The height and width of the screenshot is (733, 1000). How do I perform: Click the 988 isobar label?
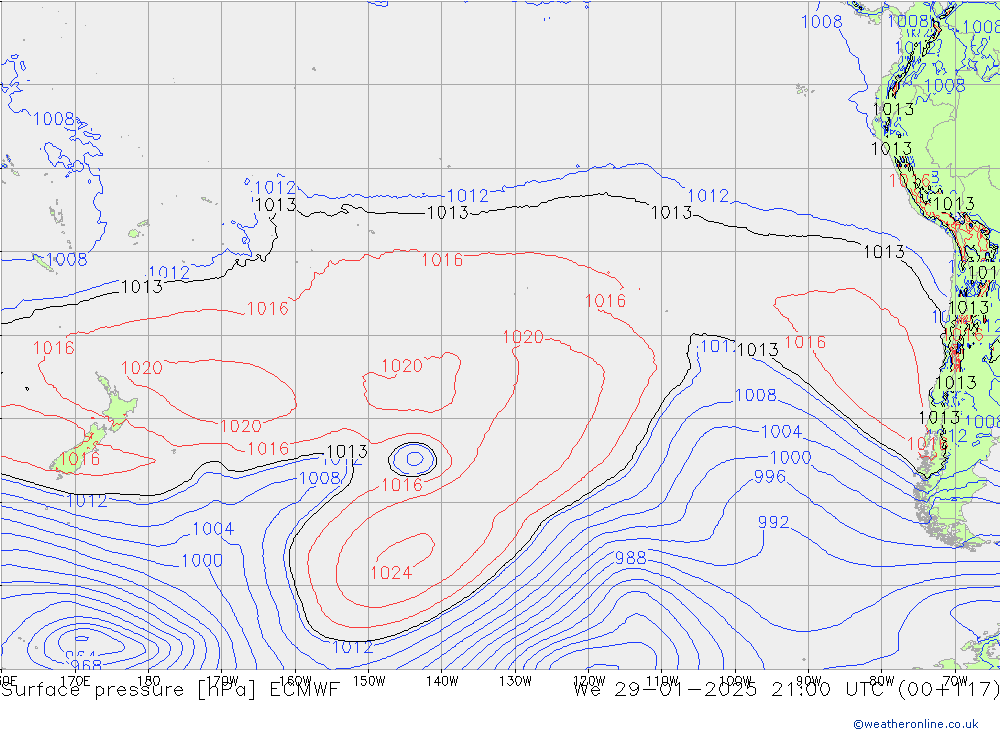coord(631,558)
